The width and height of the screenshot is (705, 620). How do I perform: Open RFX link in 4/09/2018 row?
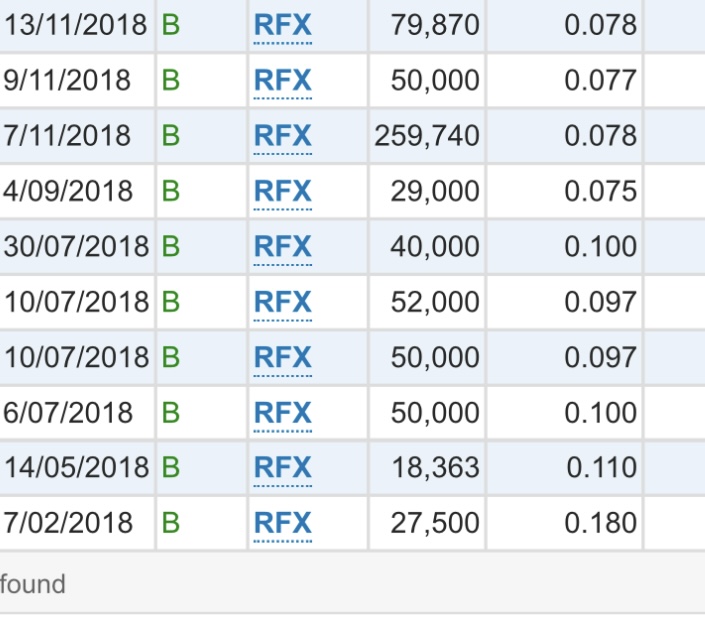click(283, 192)
